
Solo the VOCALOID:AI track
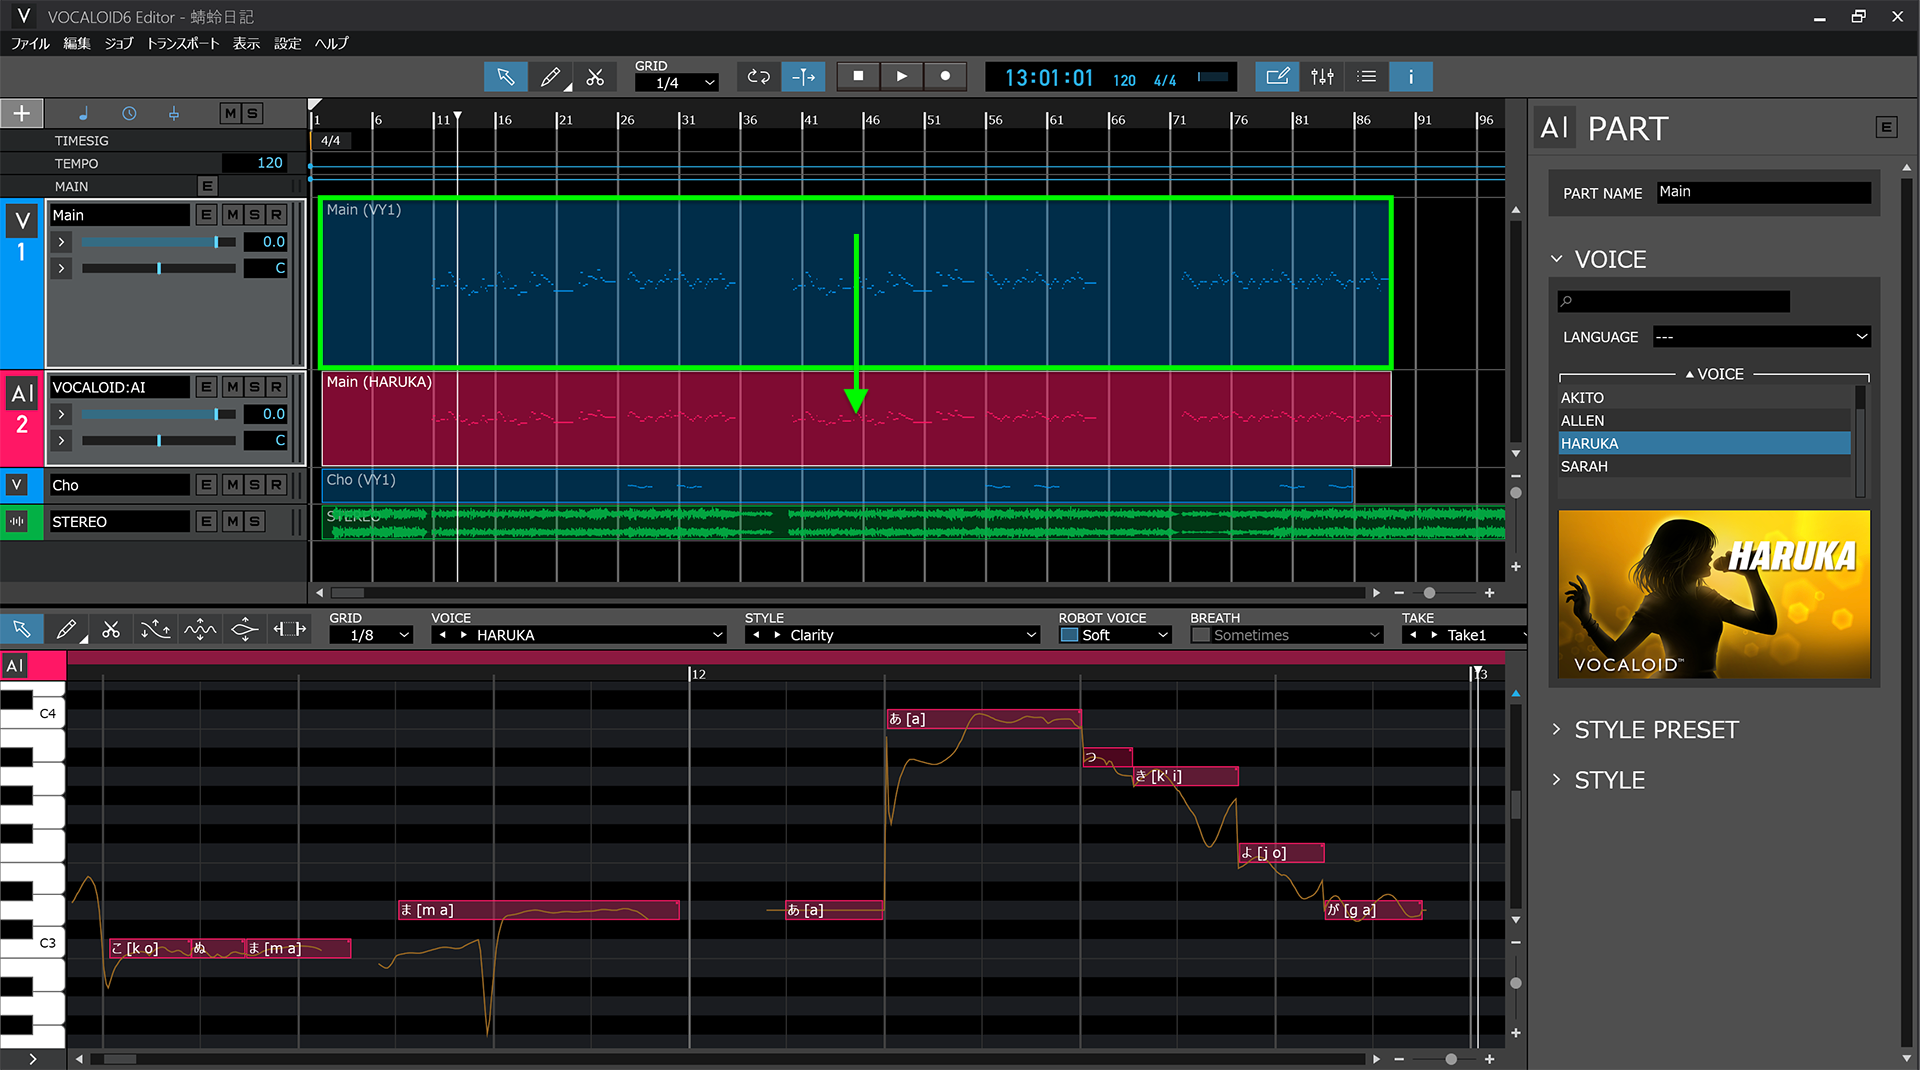[x=252, y=387]
